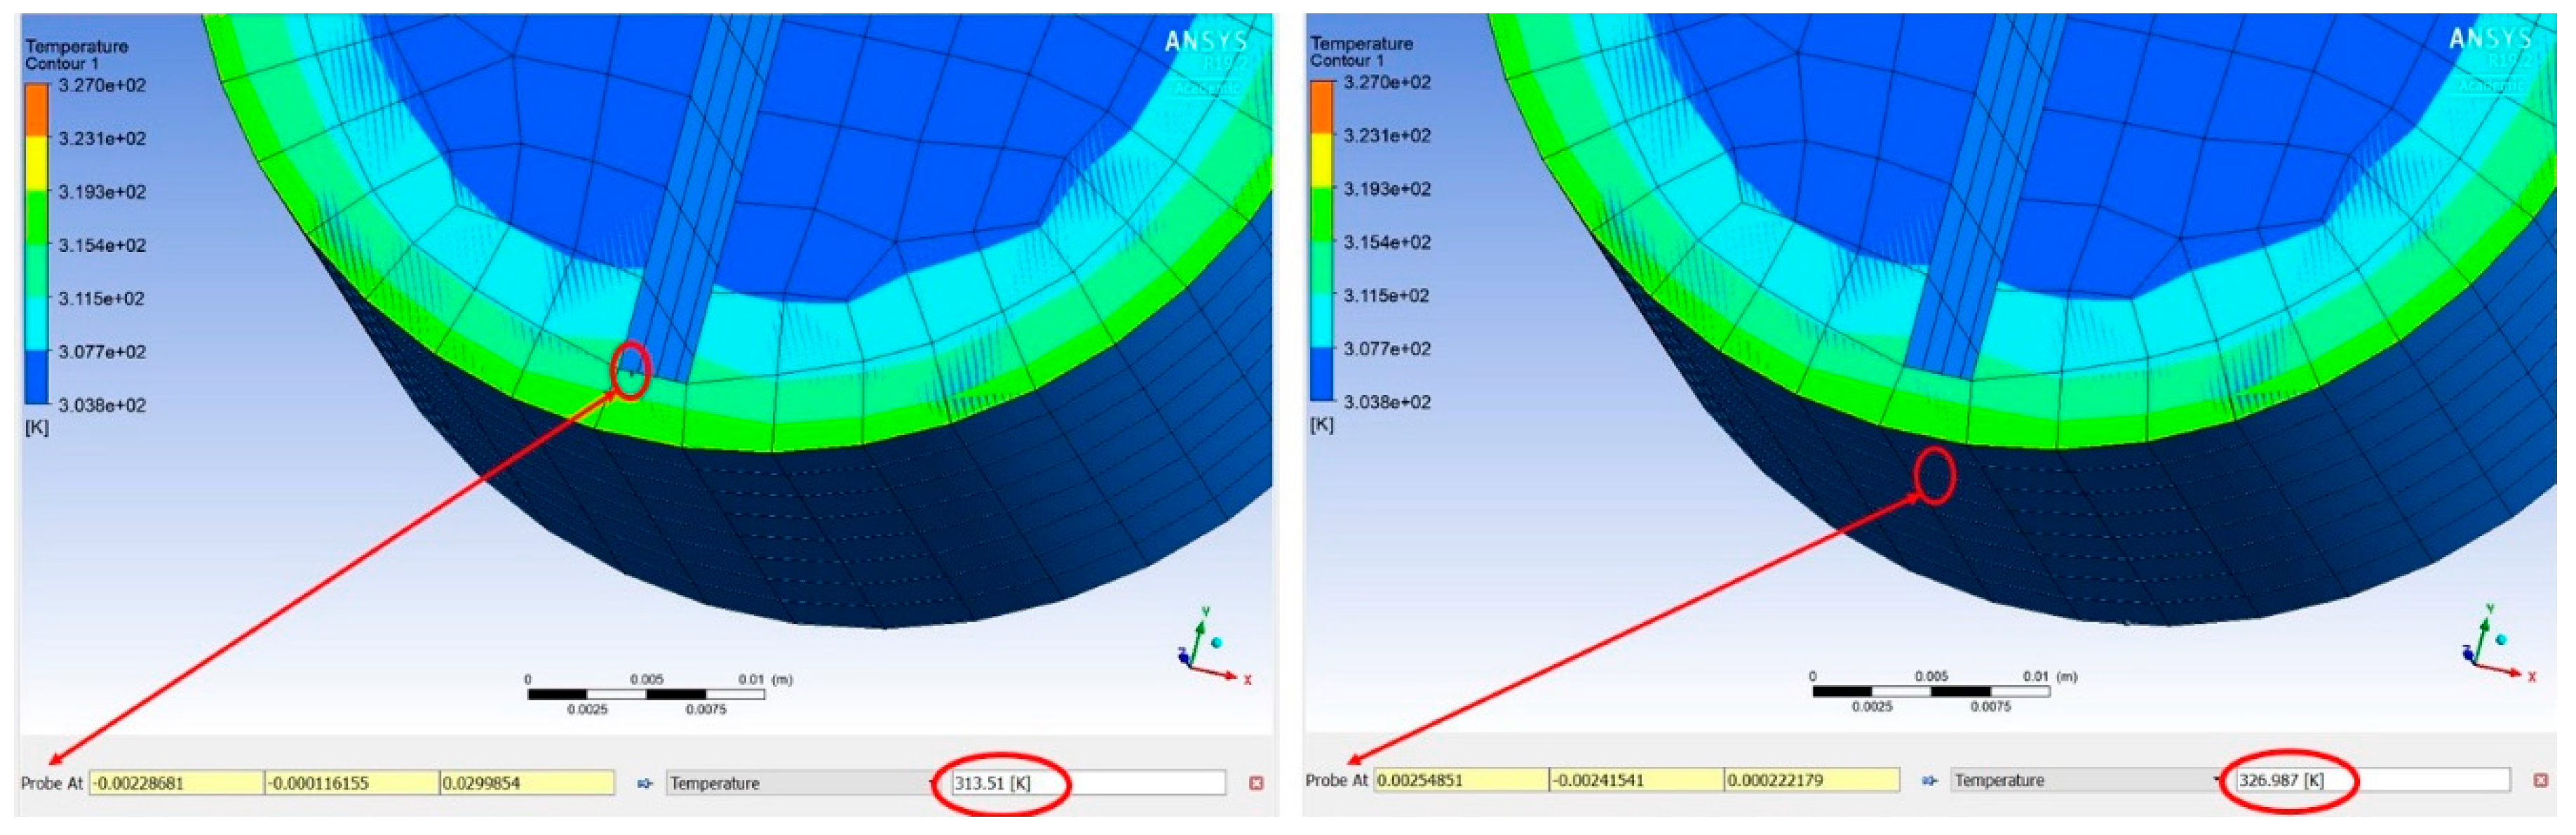Click the blue arrow icon in left probe bar
The image size is (2576, 835).
point(645,783)
